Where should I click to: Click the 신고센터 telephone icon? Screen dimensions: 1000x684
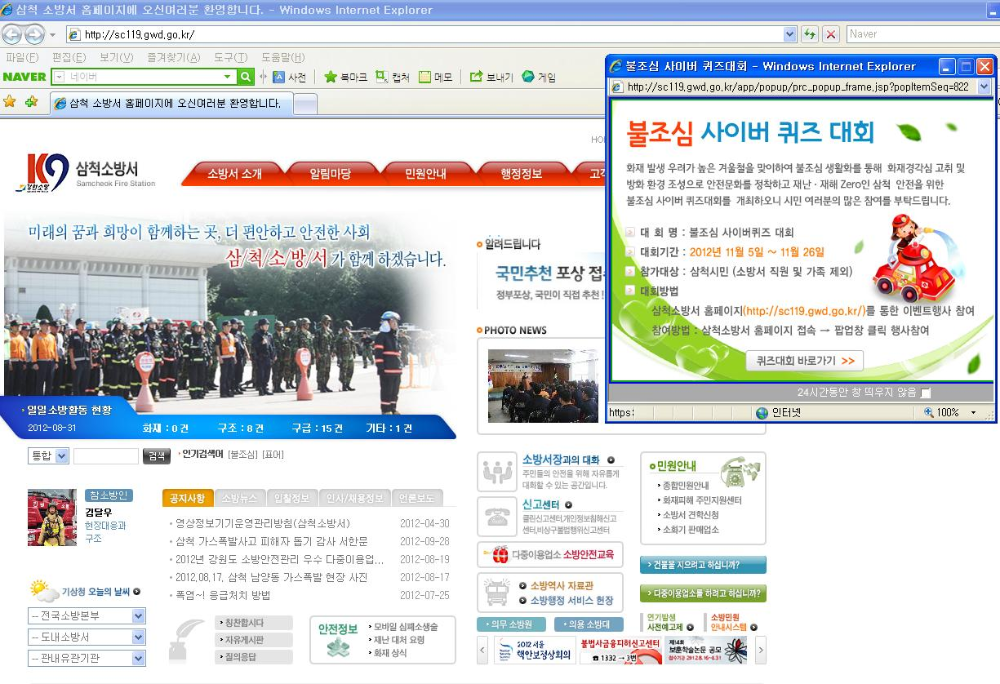point(497,518)
